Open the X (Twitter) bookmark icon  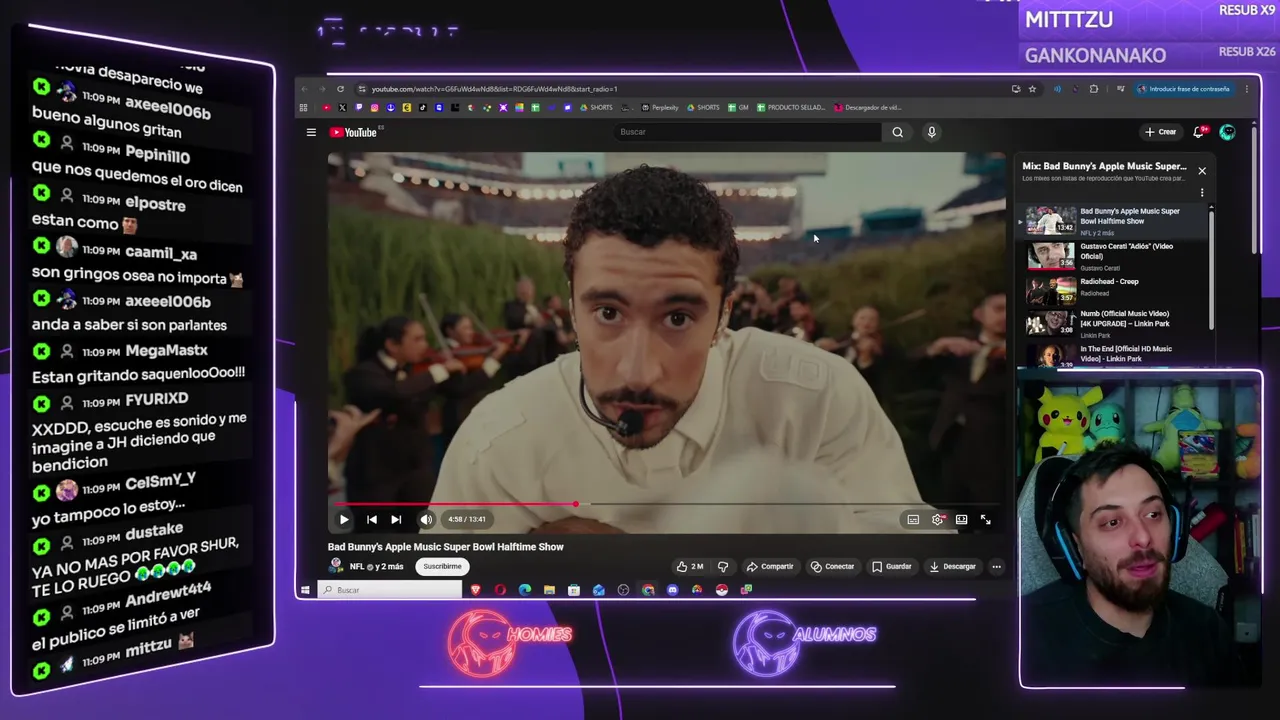[342, 108]
